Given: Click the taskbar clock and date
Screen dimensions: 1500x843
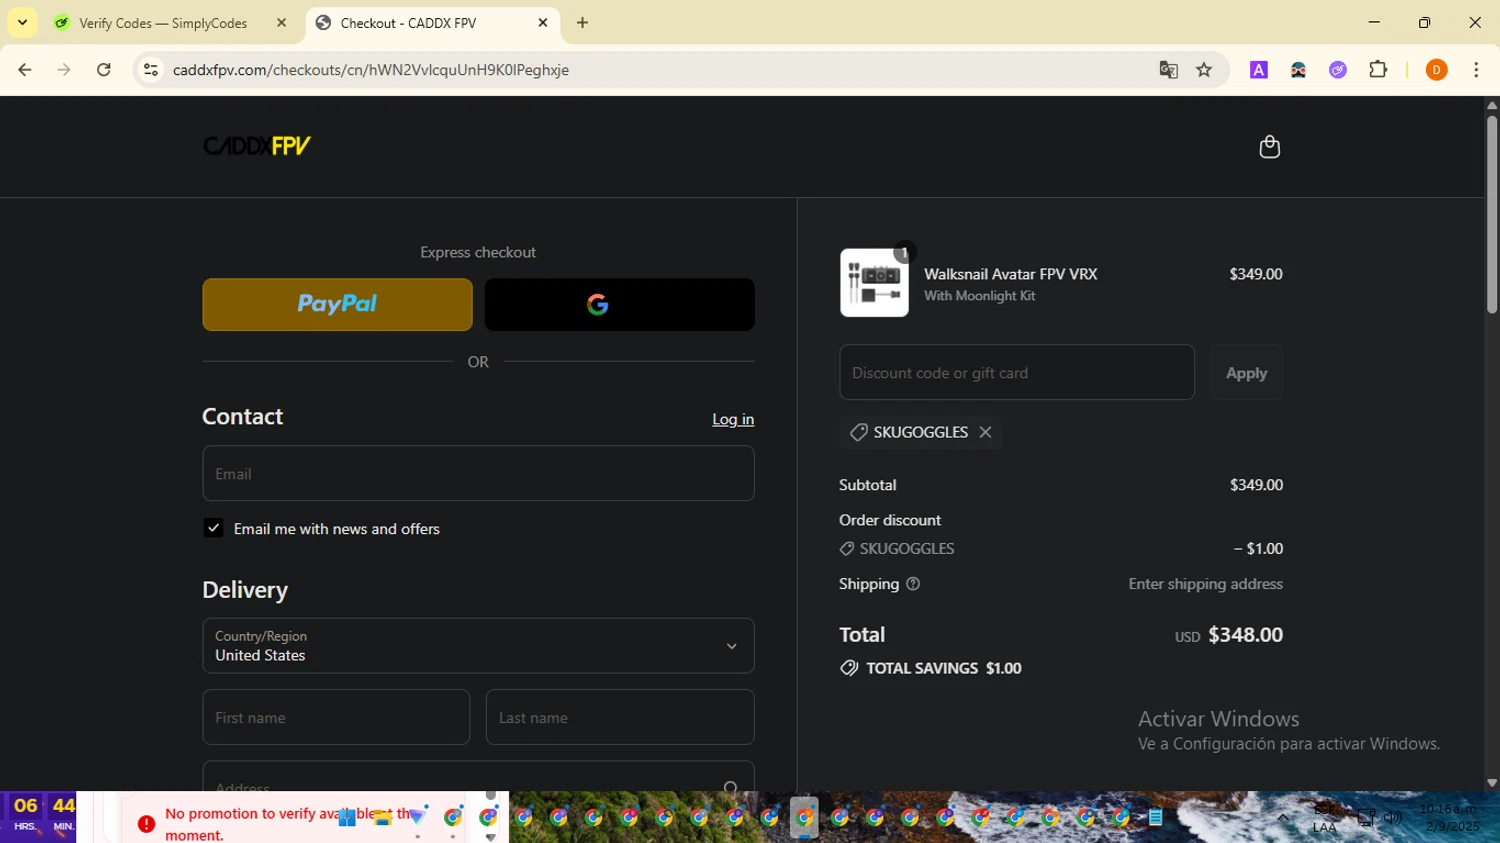Looking at the screenshot, I should tap(1450, 818).
